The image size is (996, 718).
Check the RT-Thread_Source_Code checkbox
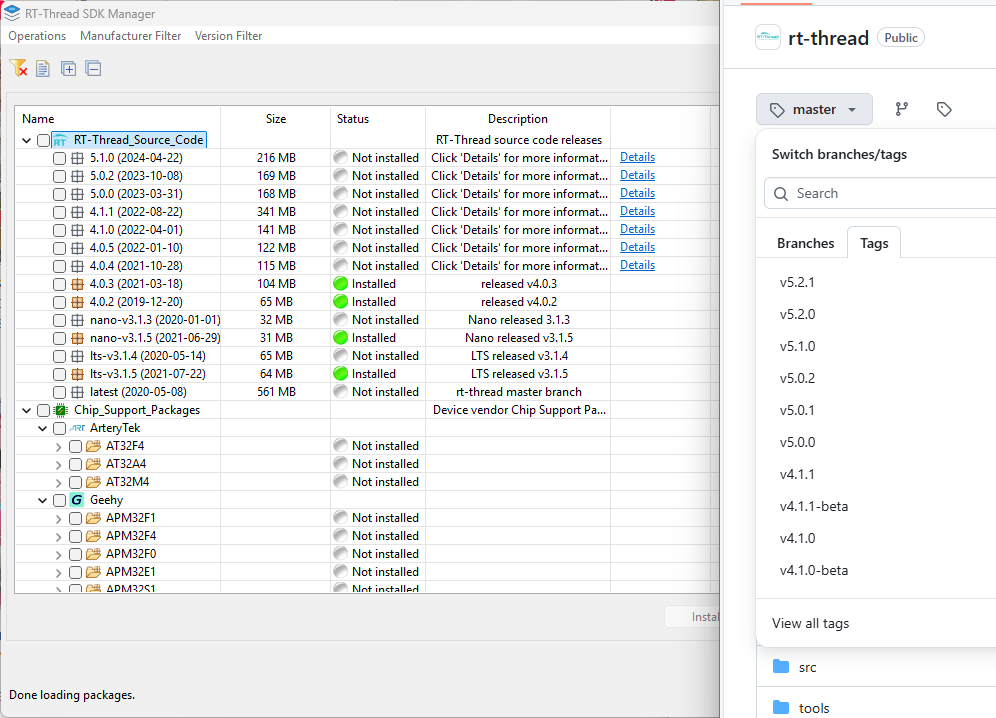pos(43,140)
